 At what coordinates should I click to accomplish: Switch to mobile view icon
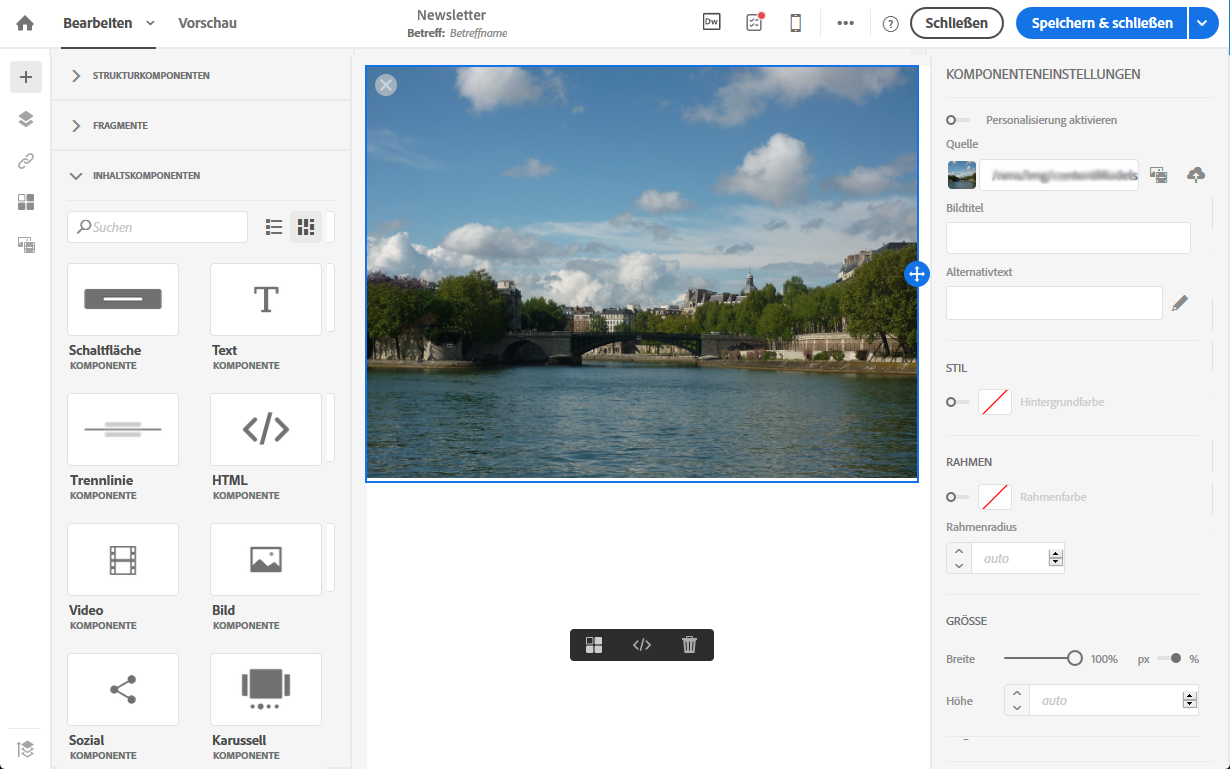click(796, 22)
